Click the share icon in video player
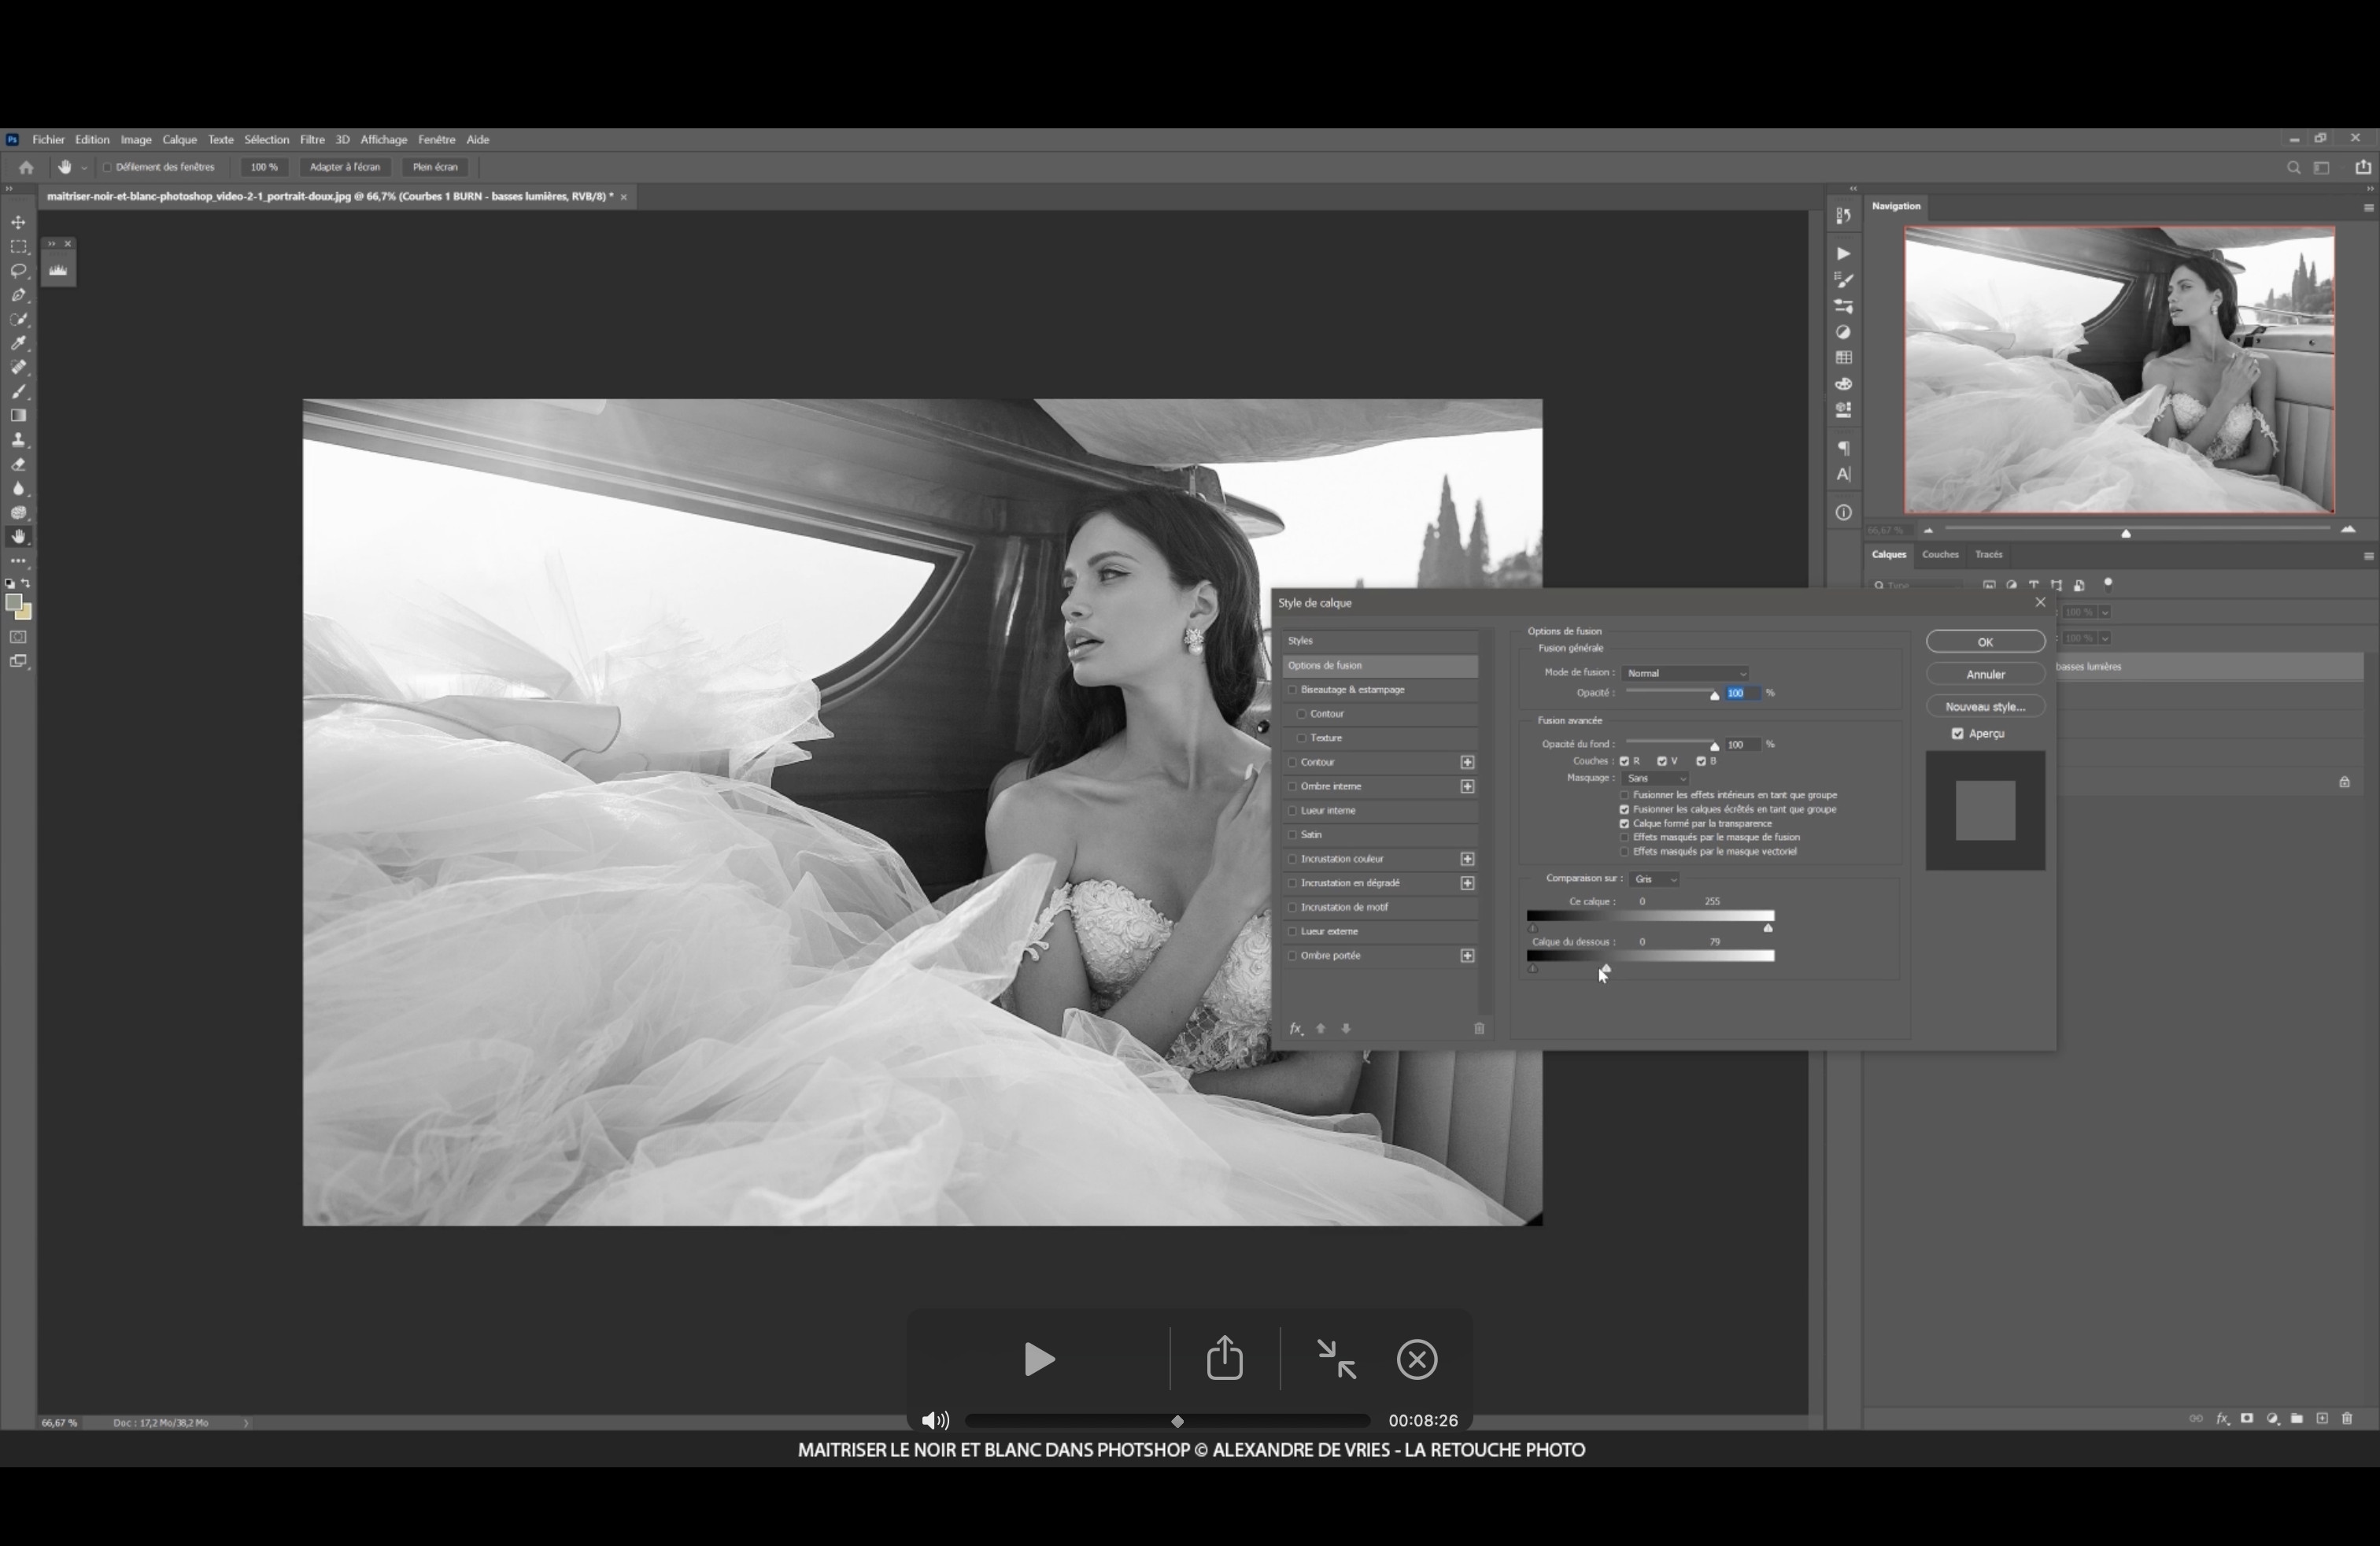The height and width of the screenshot is (1546, 2380). 1224,1359
